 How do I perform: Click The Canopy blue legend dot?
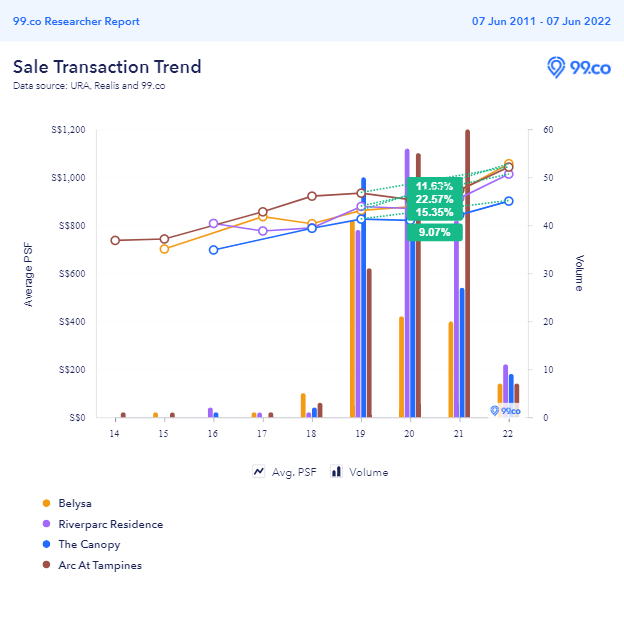point(47,544)
